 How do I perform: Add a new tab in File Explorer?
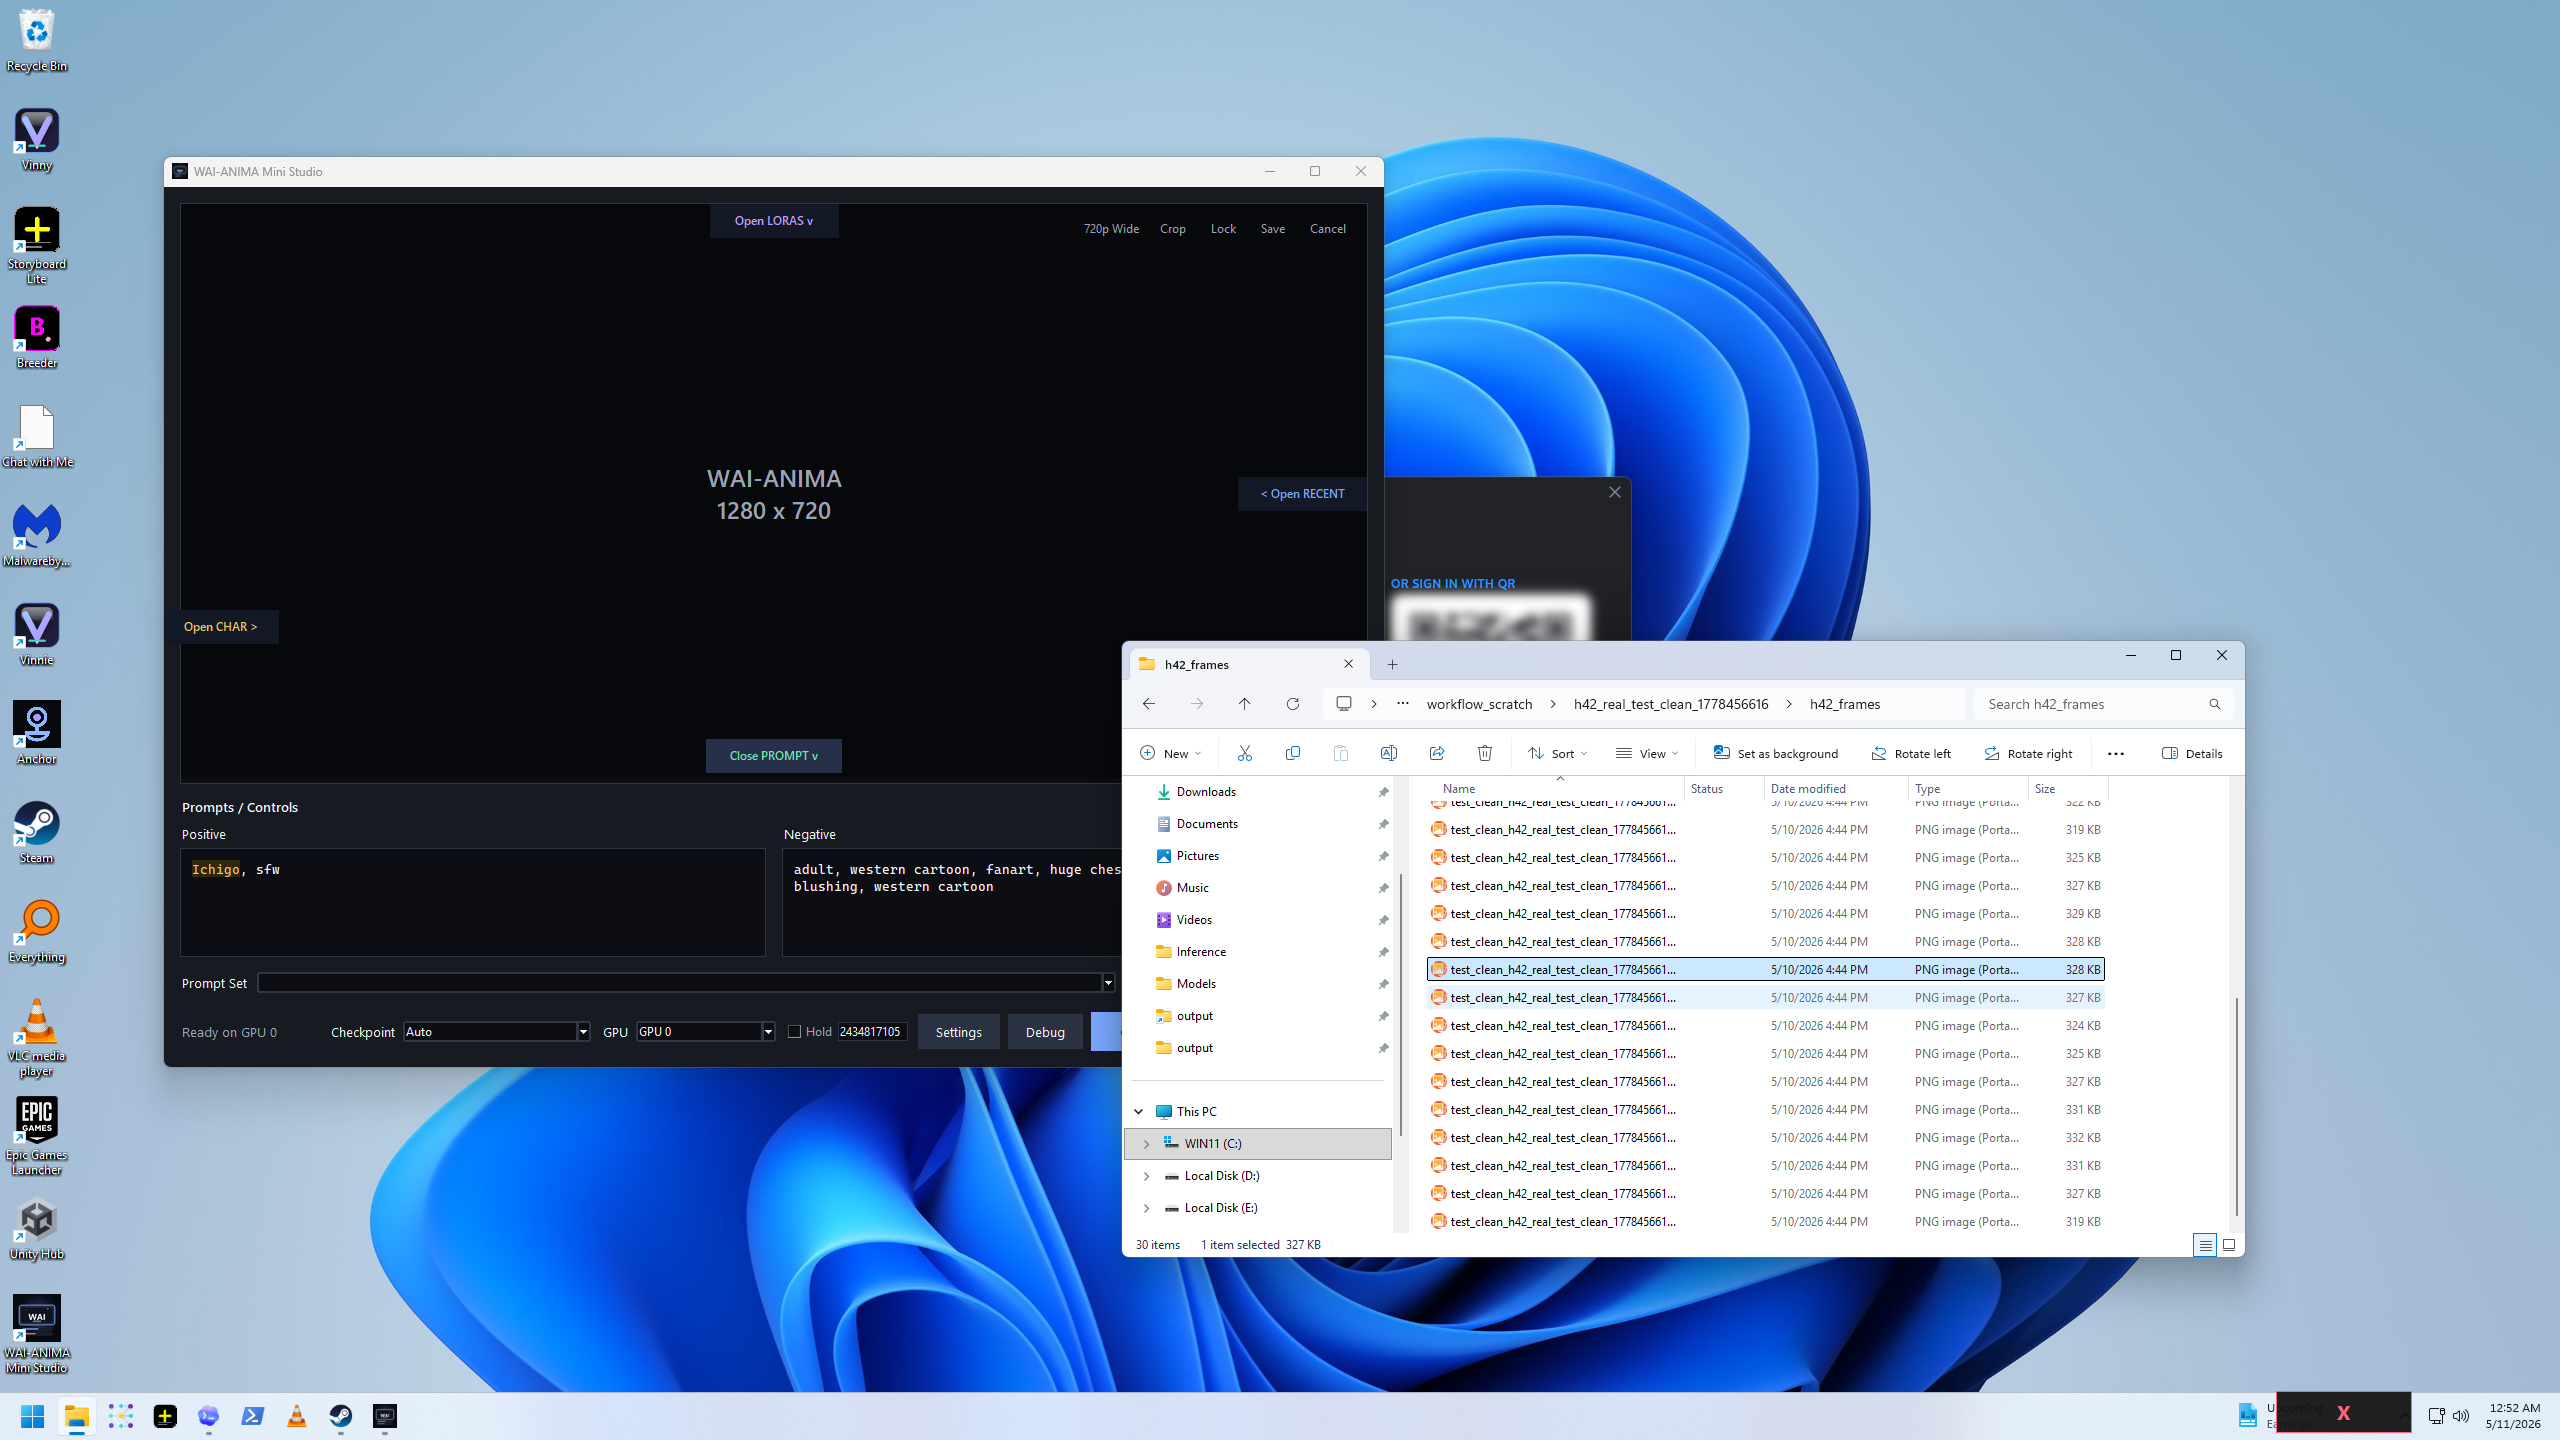coord(1392,664)
